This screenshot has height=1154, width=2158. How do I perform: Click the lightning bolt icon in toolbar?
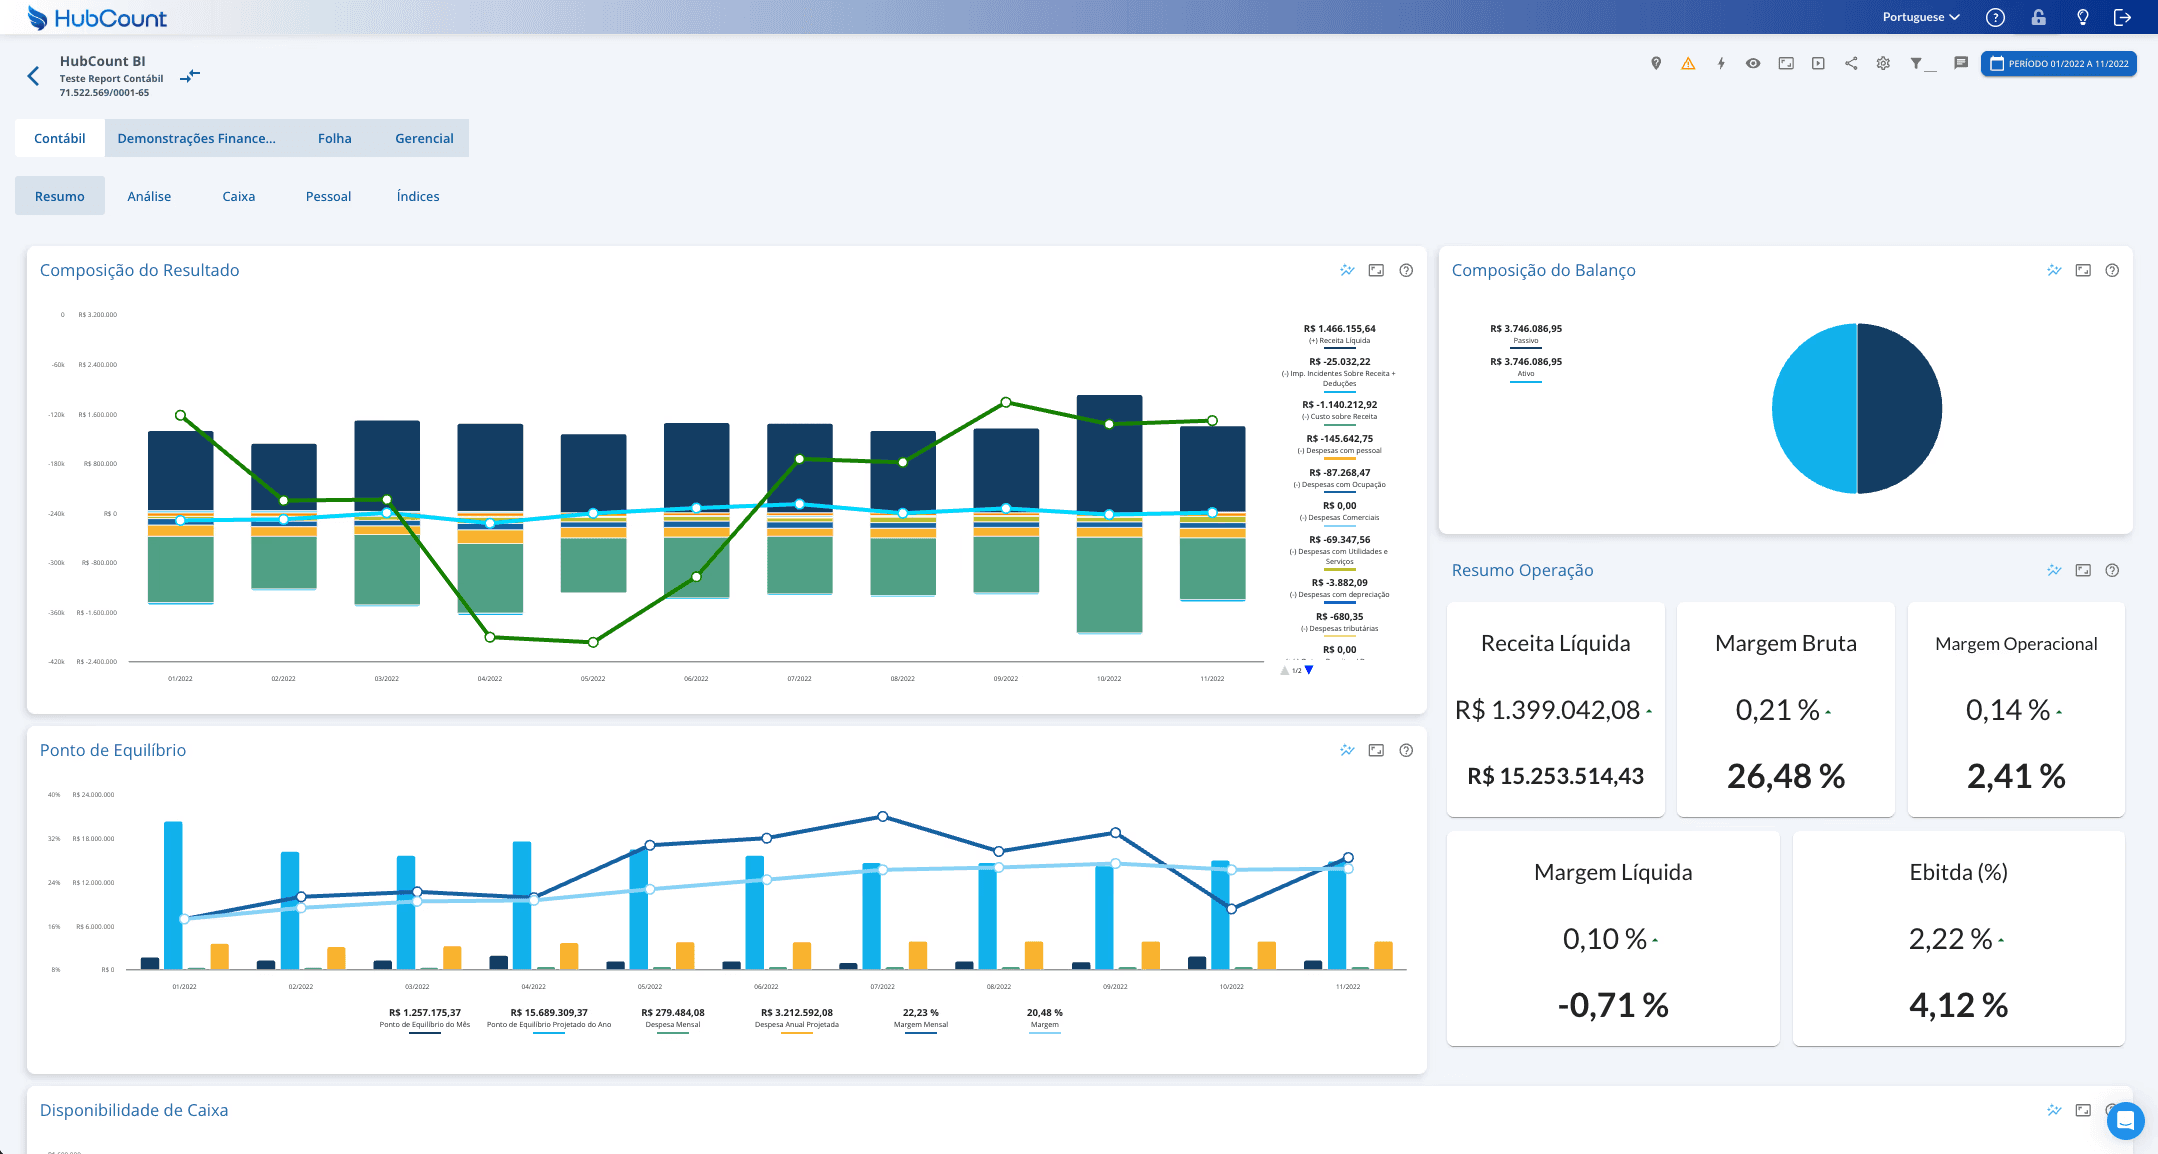pos(1721,64)
